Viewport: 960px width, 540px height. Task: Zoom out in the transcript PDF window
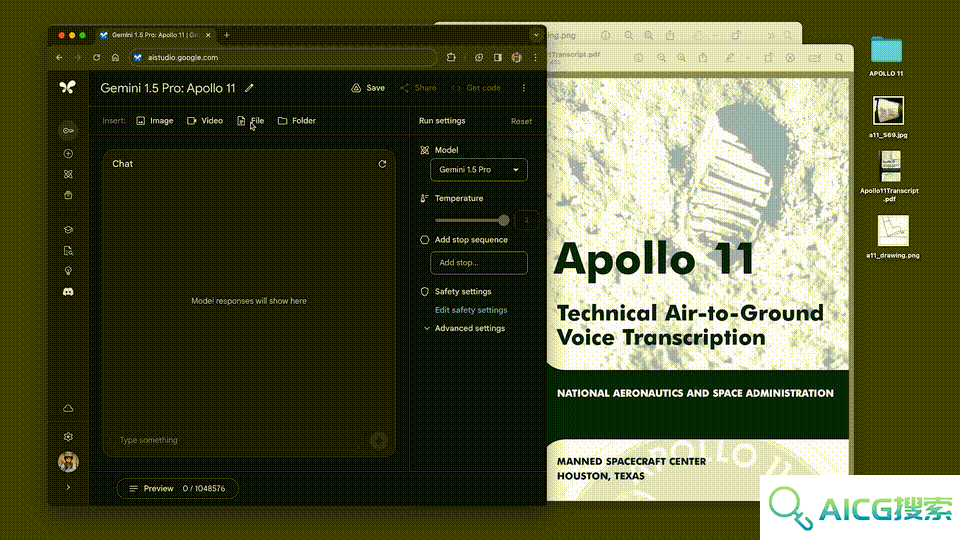pyautogui.click(x=662, y=58)
